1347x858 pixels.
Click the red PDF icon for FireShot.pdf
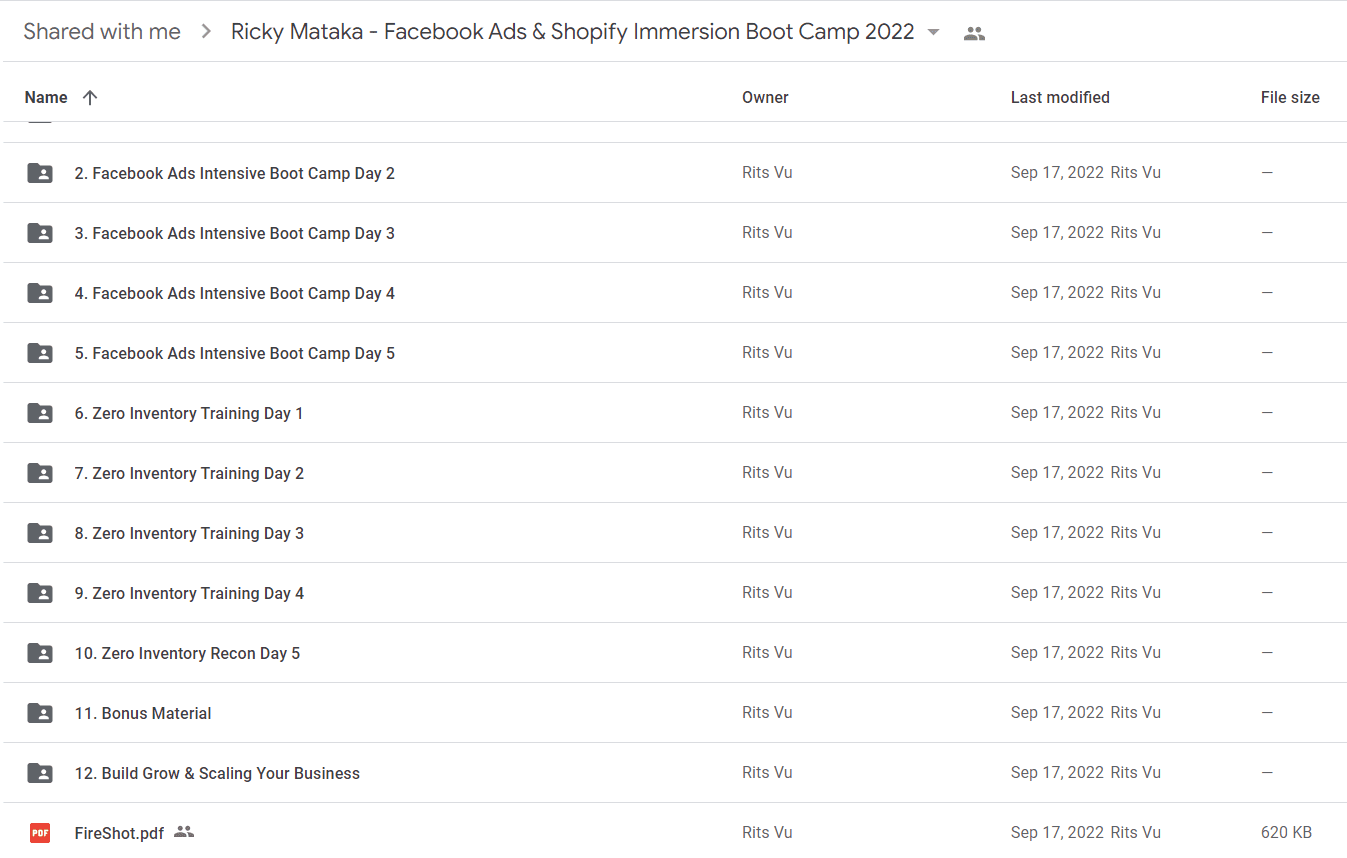(40, 833)
